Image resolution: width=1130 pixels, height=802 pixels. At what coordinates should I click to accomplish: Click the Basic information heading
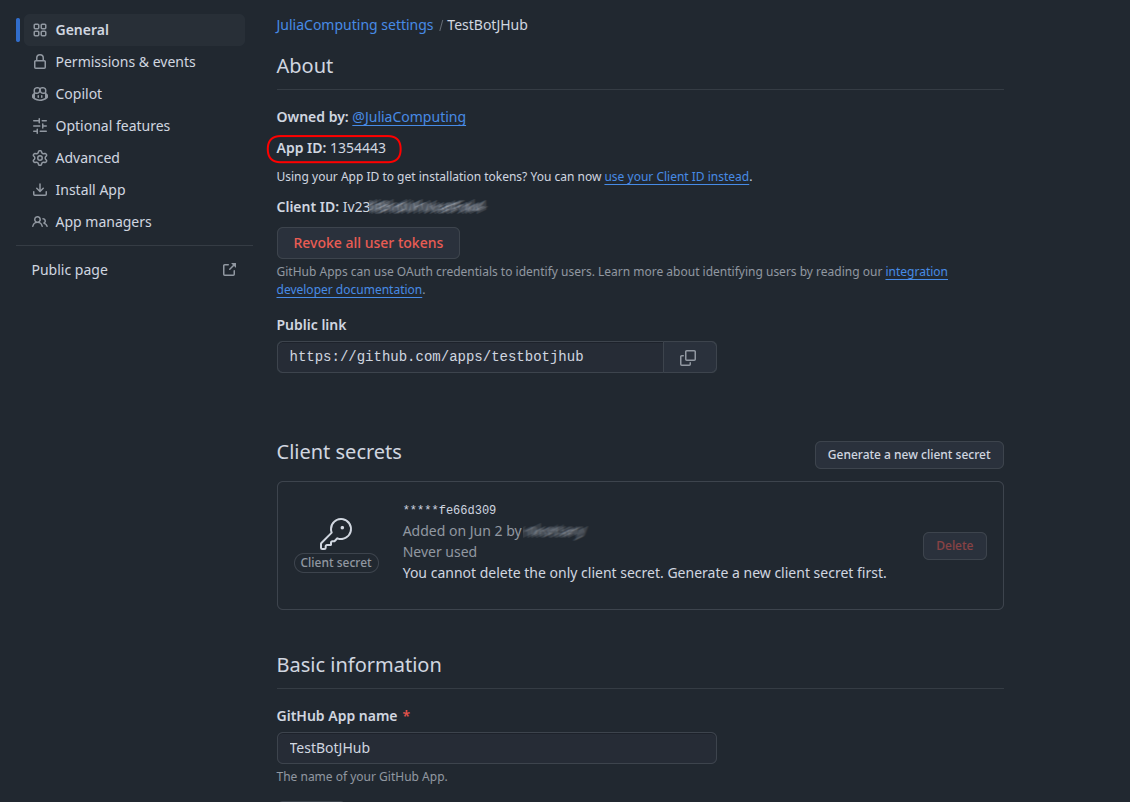[359, 665]
